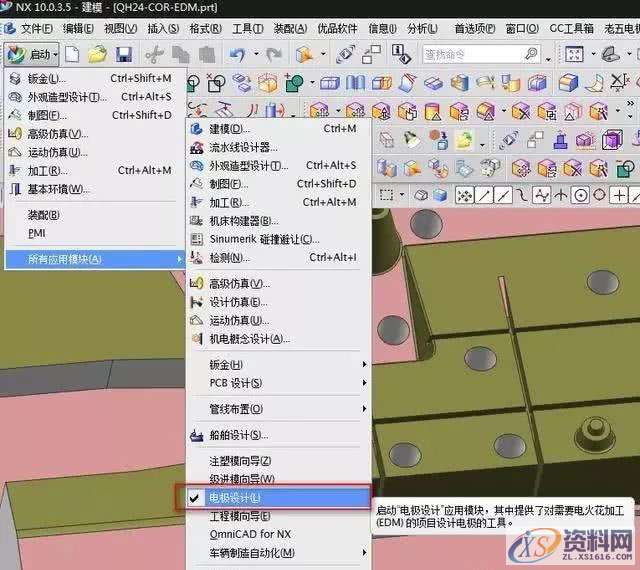640x570 pixels.
Task: Select 基本环境(W) in Start menu
Action: [95, 189]
